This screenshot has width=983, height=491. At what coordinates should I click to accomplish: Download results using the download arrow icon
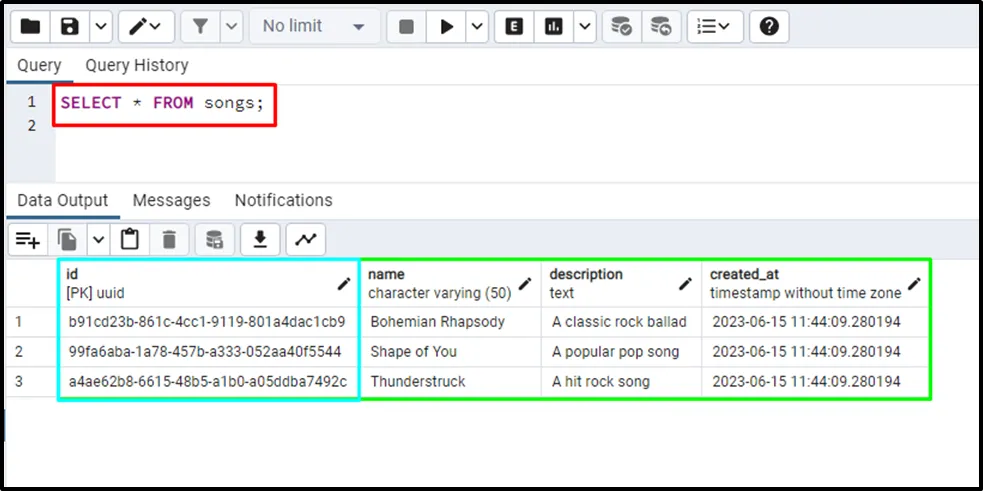260,239
